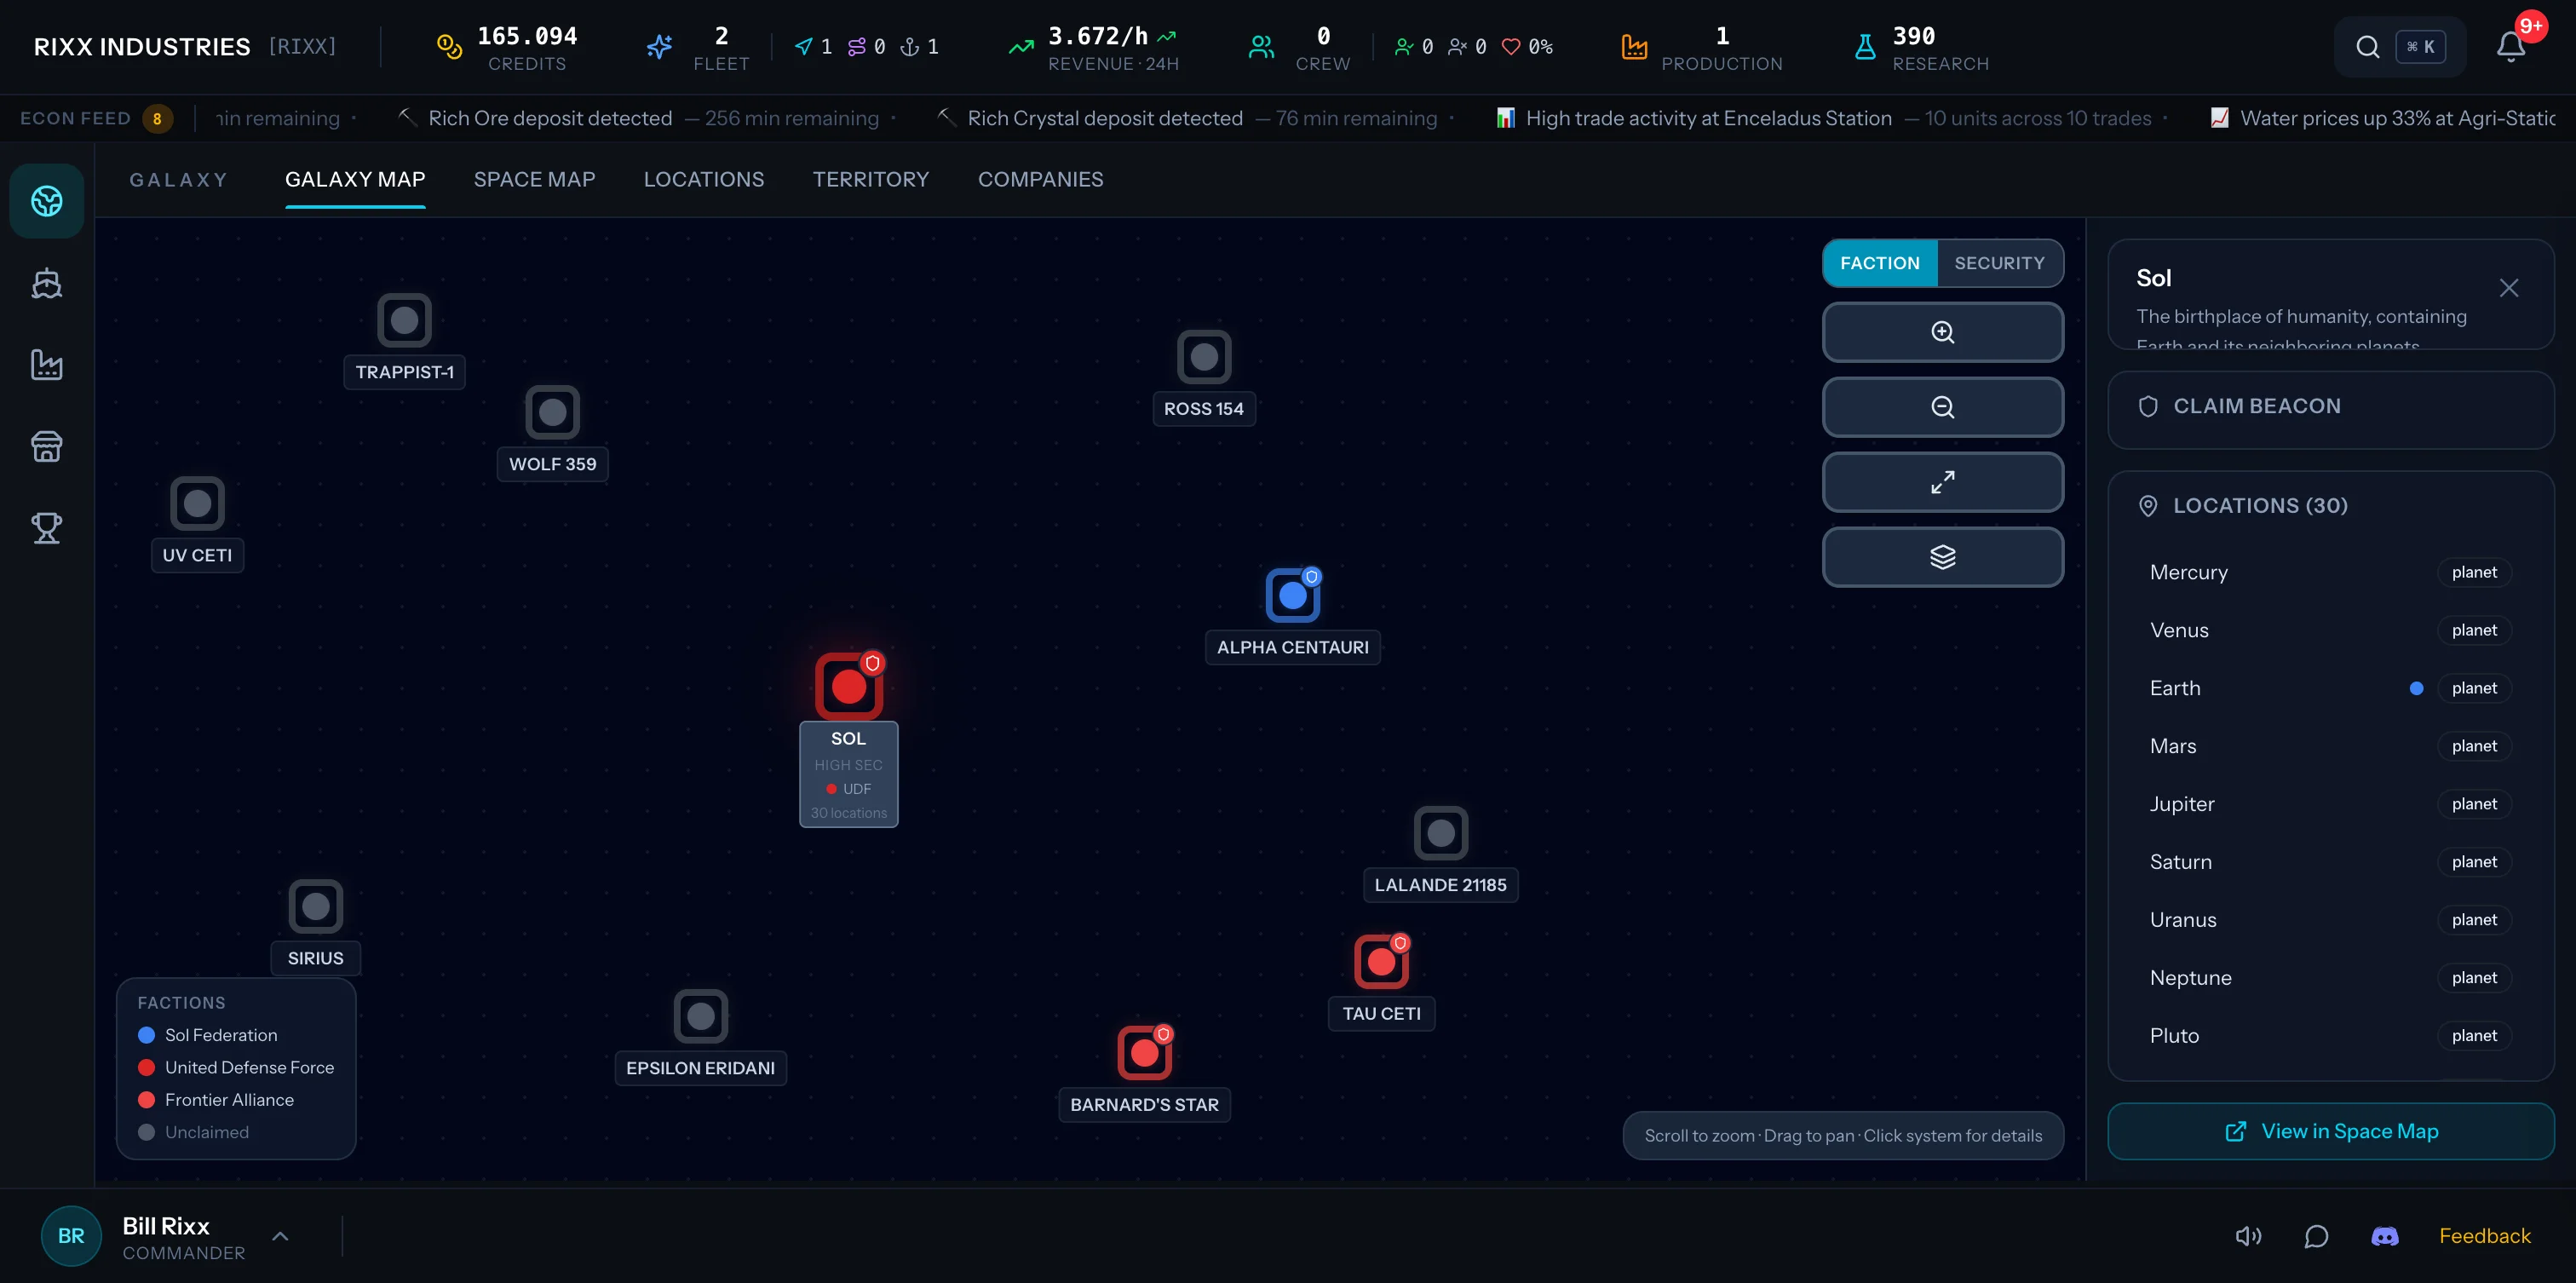Select the Alpha Centauri system node

coord(1292,596)
